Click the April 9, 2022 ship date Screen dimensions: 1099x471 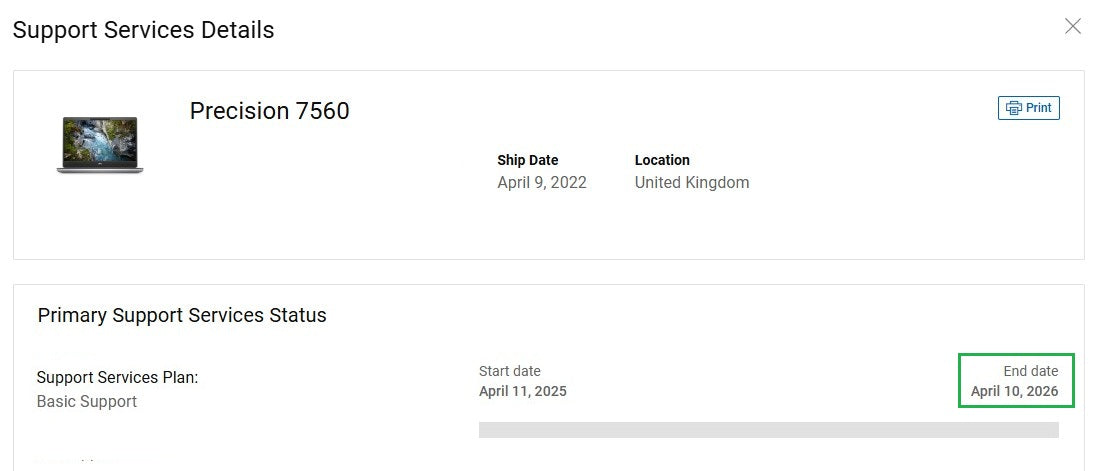[541, 182]
